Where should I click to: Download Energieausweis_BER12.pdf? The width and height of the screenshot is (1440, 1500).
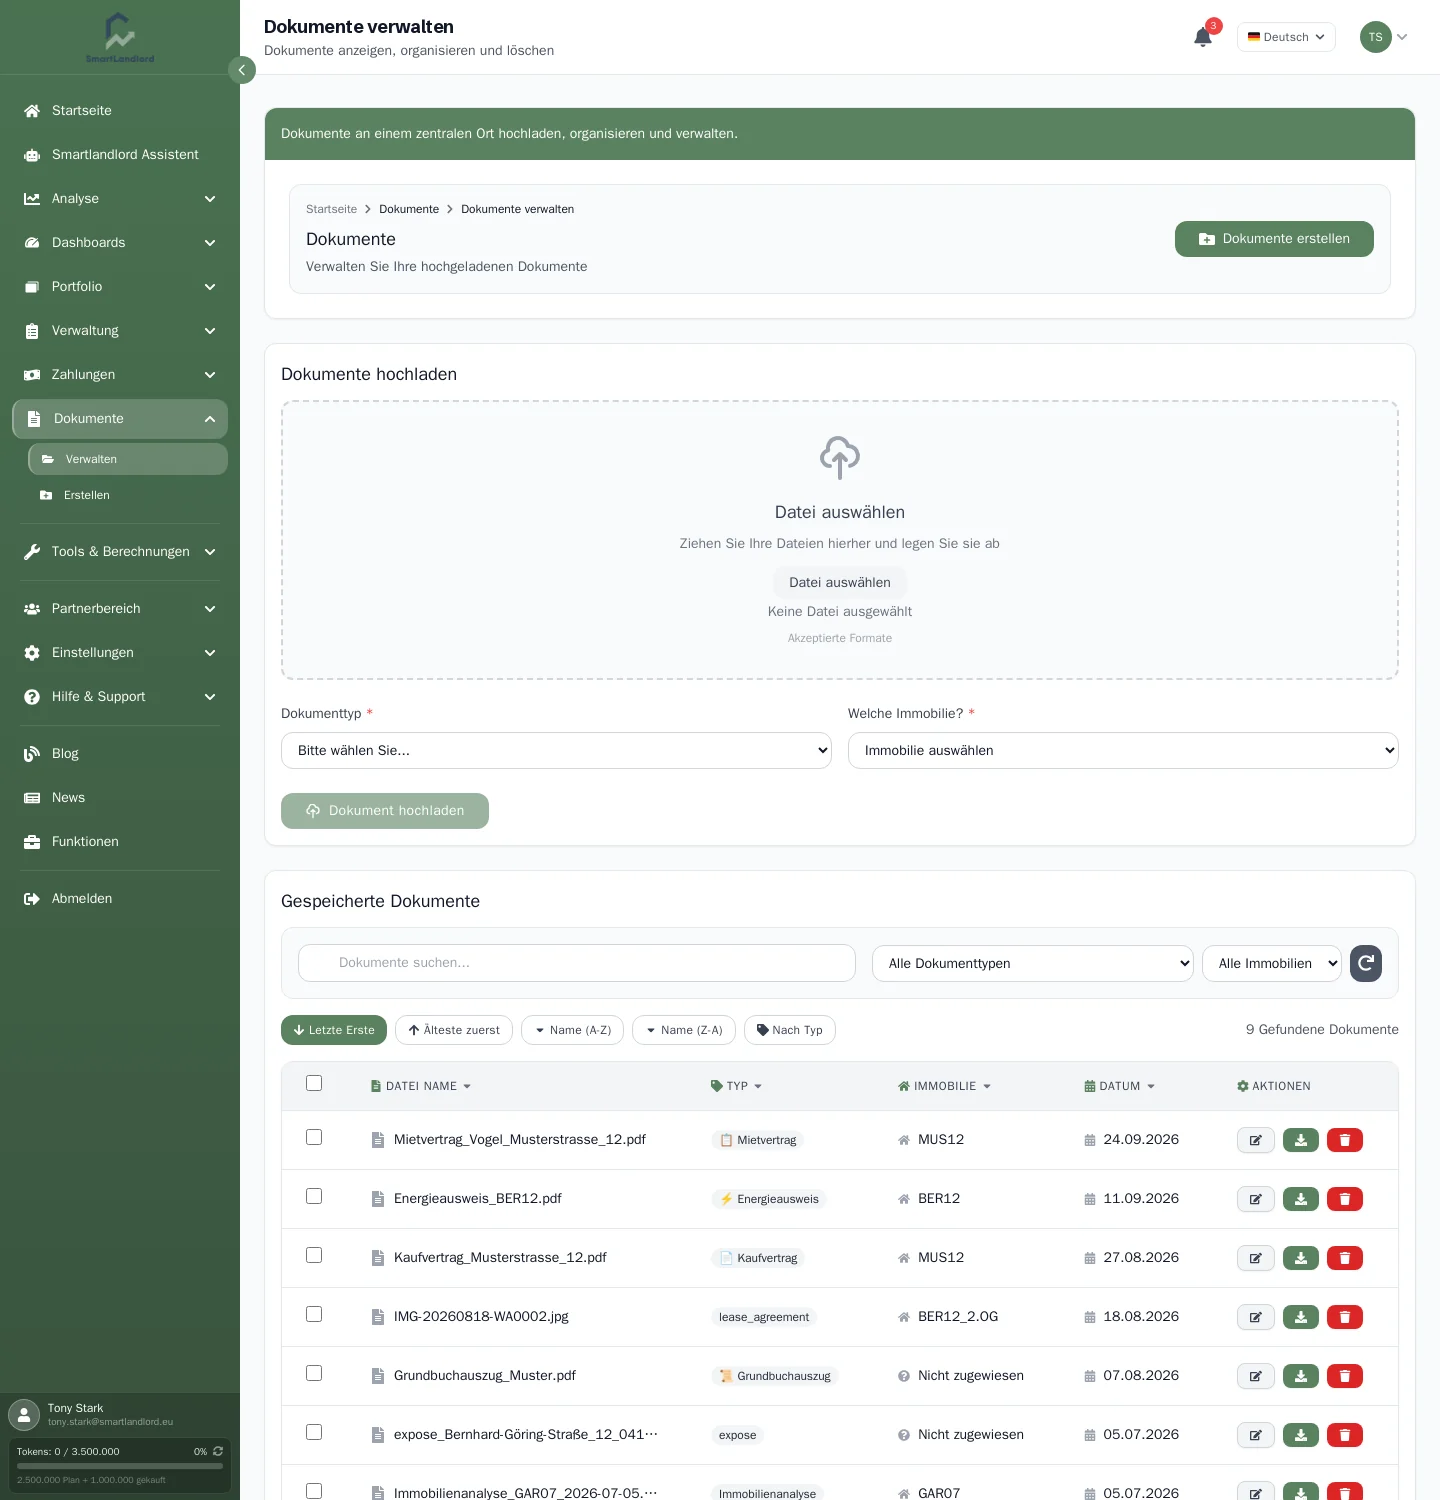[1301, 1199]
